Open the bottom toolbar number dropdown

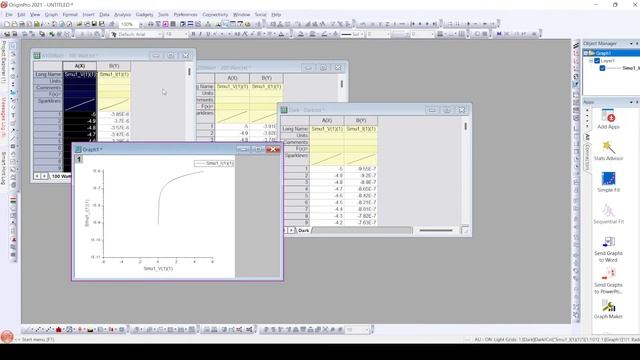tap(367, 329)
